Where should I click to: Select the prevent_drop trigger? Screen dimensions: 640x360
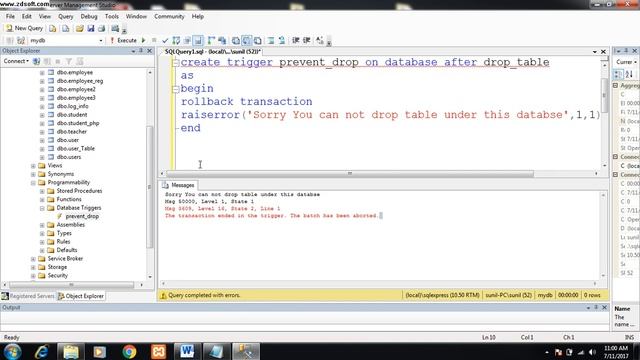(x=82, y=216)
